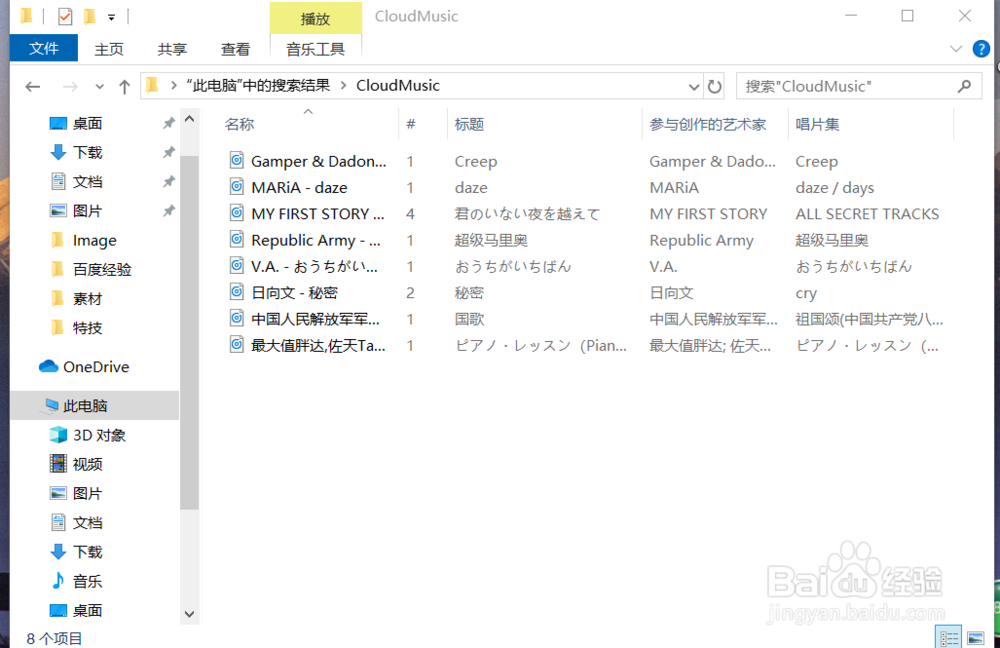Screen dimensions: 1000x648
Task: Open Quick Access Toolbar customize dropdown
Action: pyautogui.click(x=111, y=17)
